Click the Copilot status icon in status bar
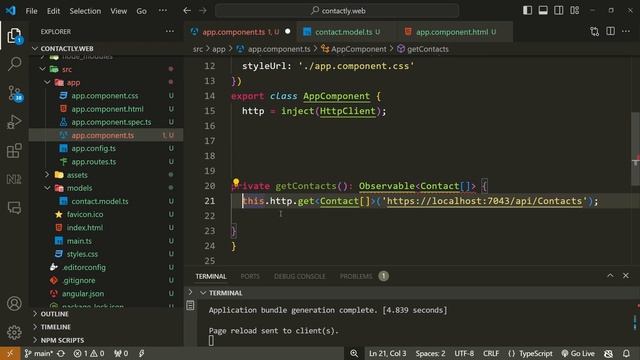Screen dimensions: 640x360 [x=608, y=353]
